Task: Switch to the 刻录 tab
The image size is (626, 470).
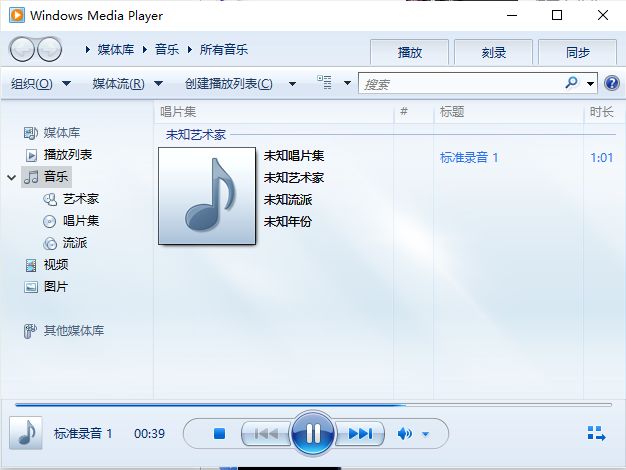Action: point(493,52)
